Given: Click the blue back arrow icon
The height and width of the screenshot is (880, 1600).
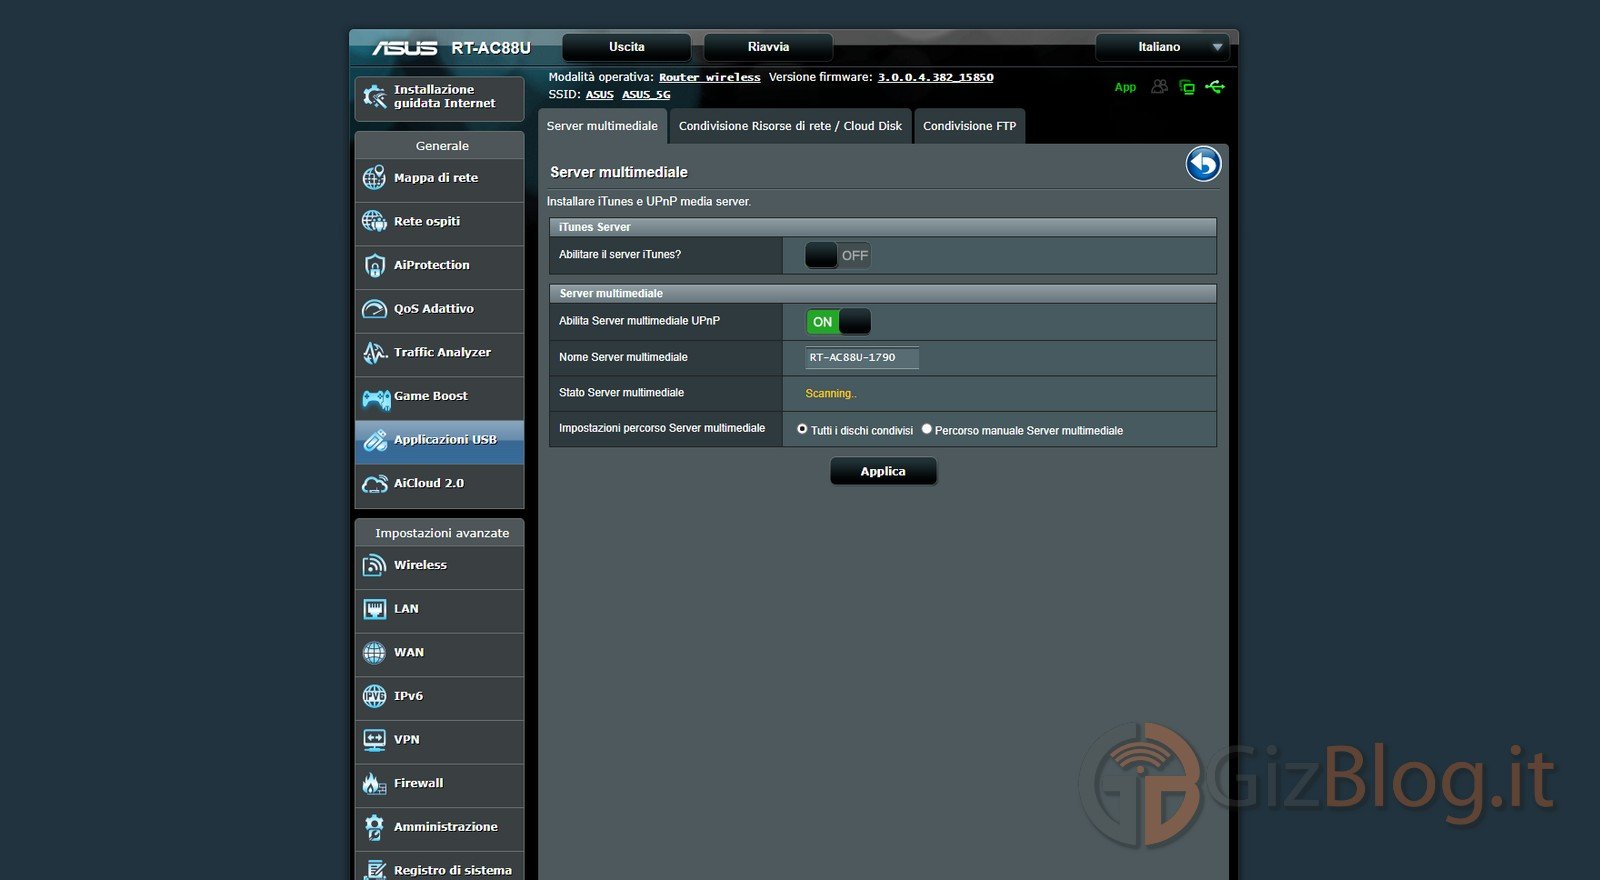Looking at the screenshot, I should click(x=1203, y=164).
